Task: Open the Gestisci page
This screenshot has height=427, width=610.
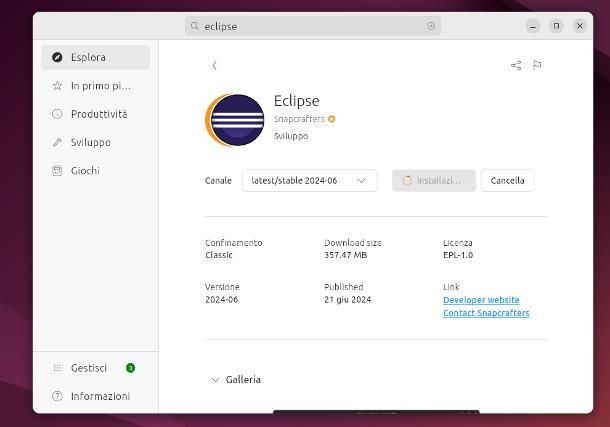Action: tap(96, 368)
